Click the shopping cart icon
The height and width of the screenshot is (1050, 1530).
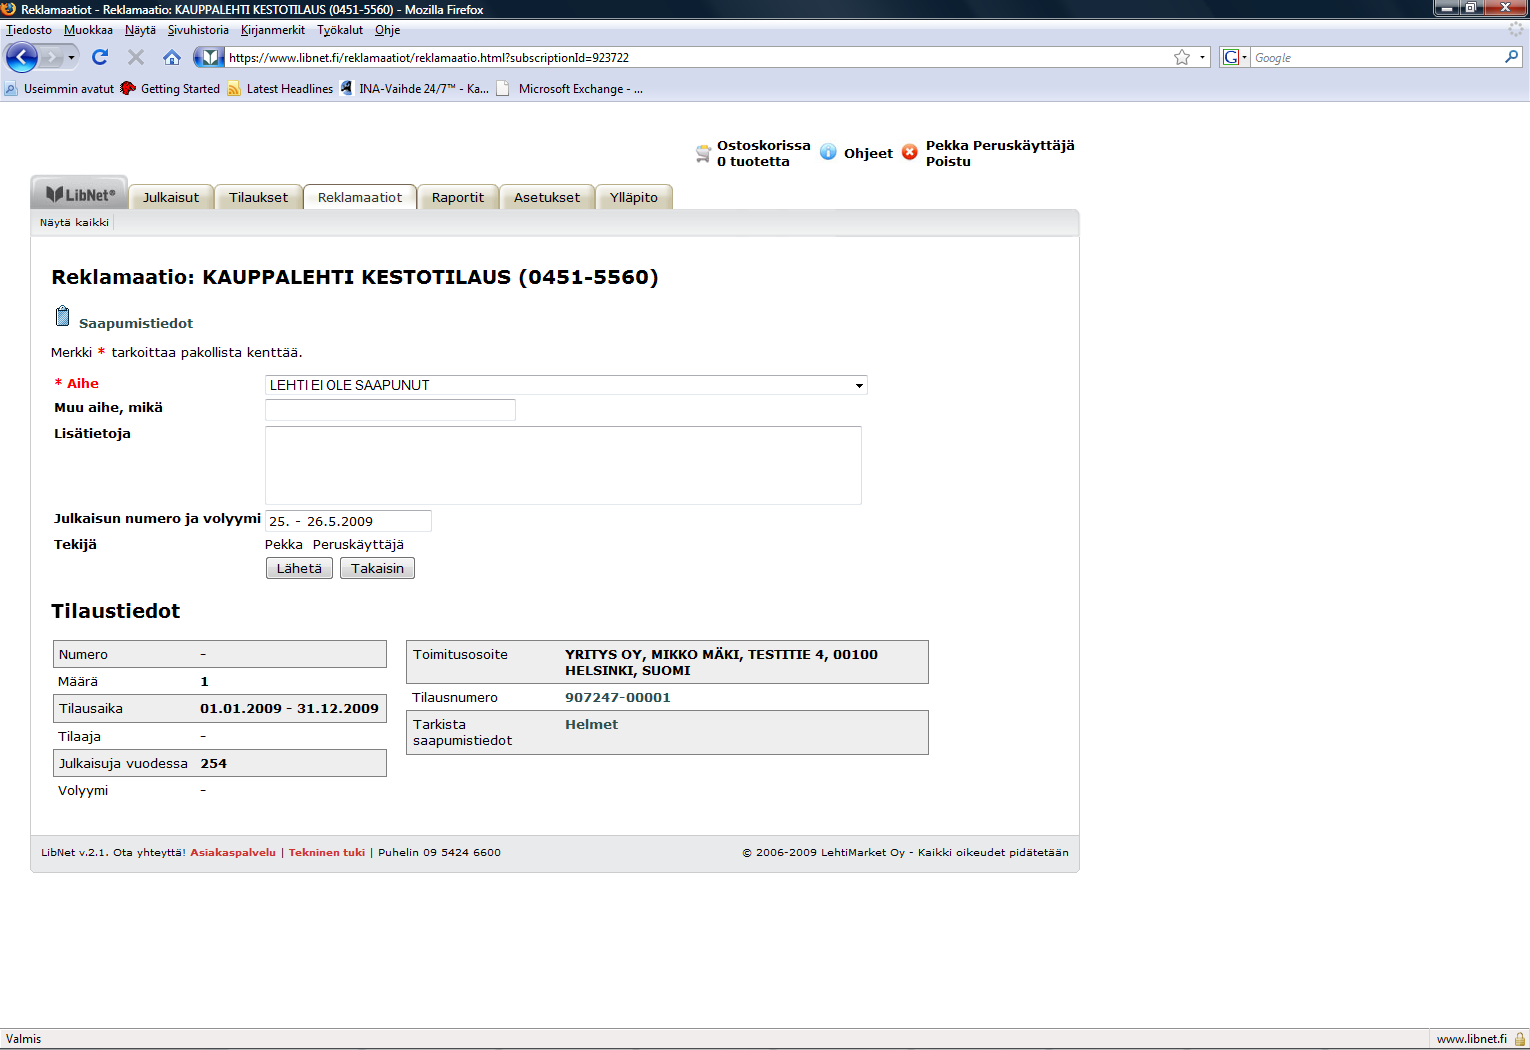coord(703,153)
